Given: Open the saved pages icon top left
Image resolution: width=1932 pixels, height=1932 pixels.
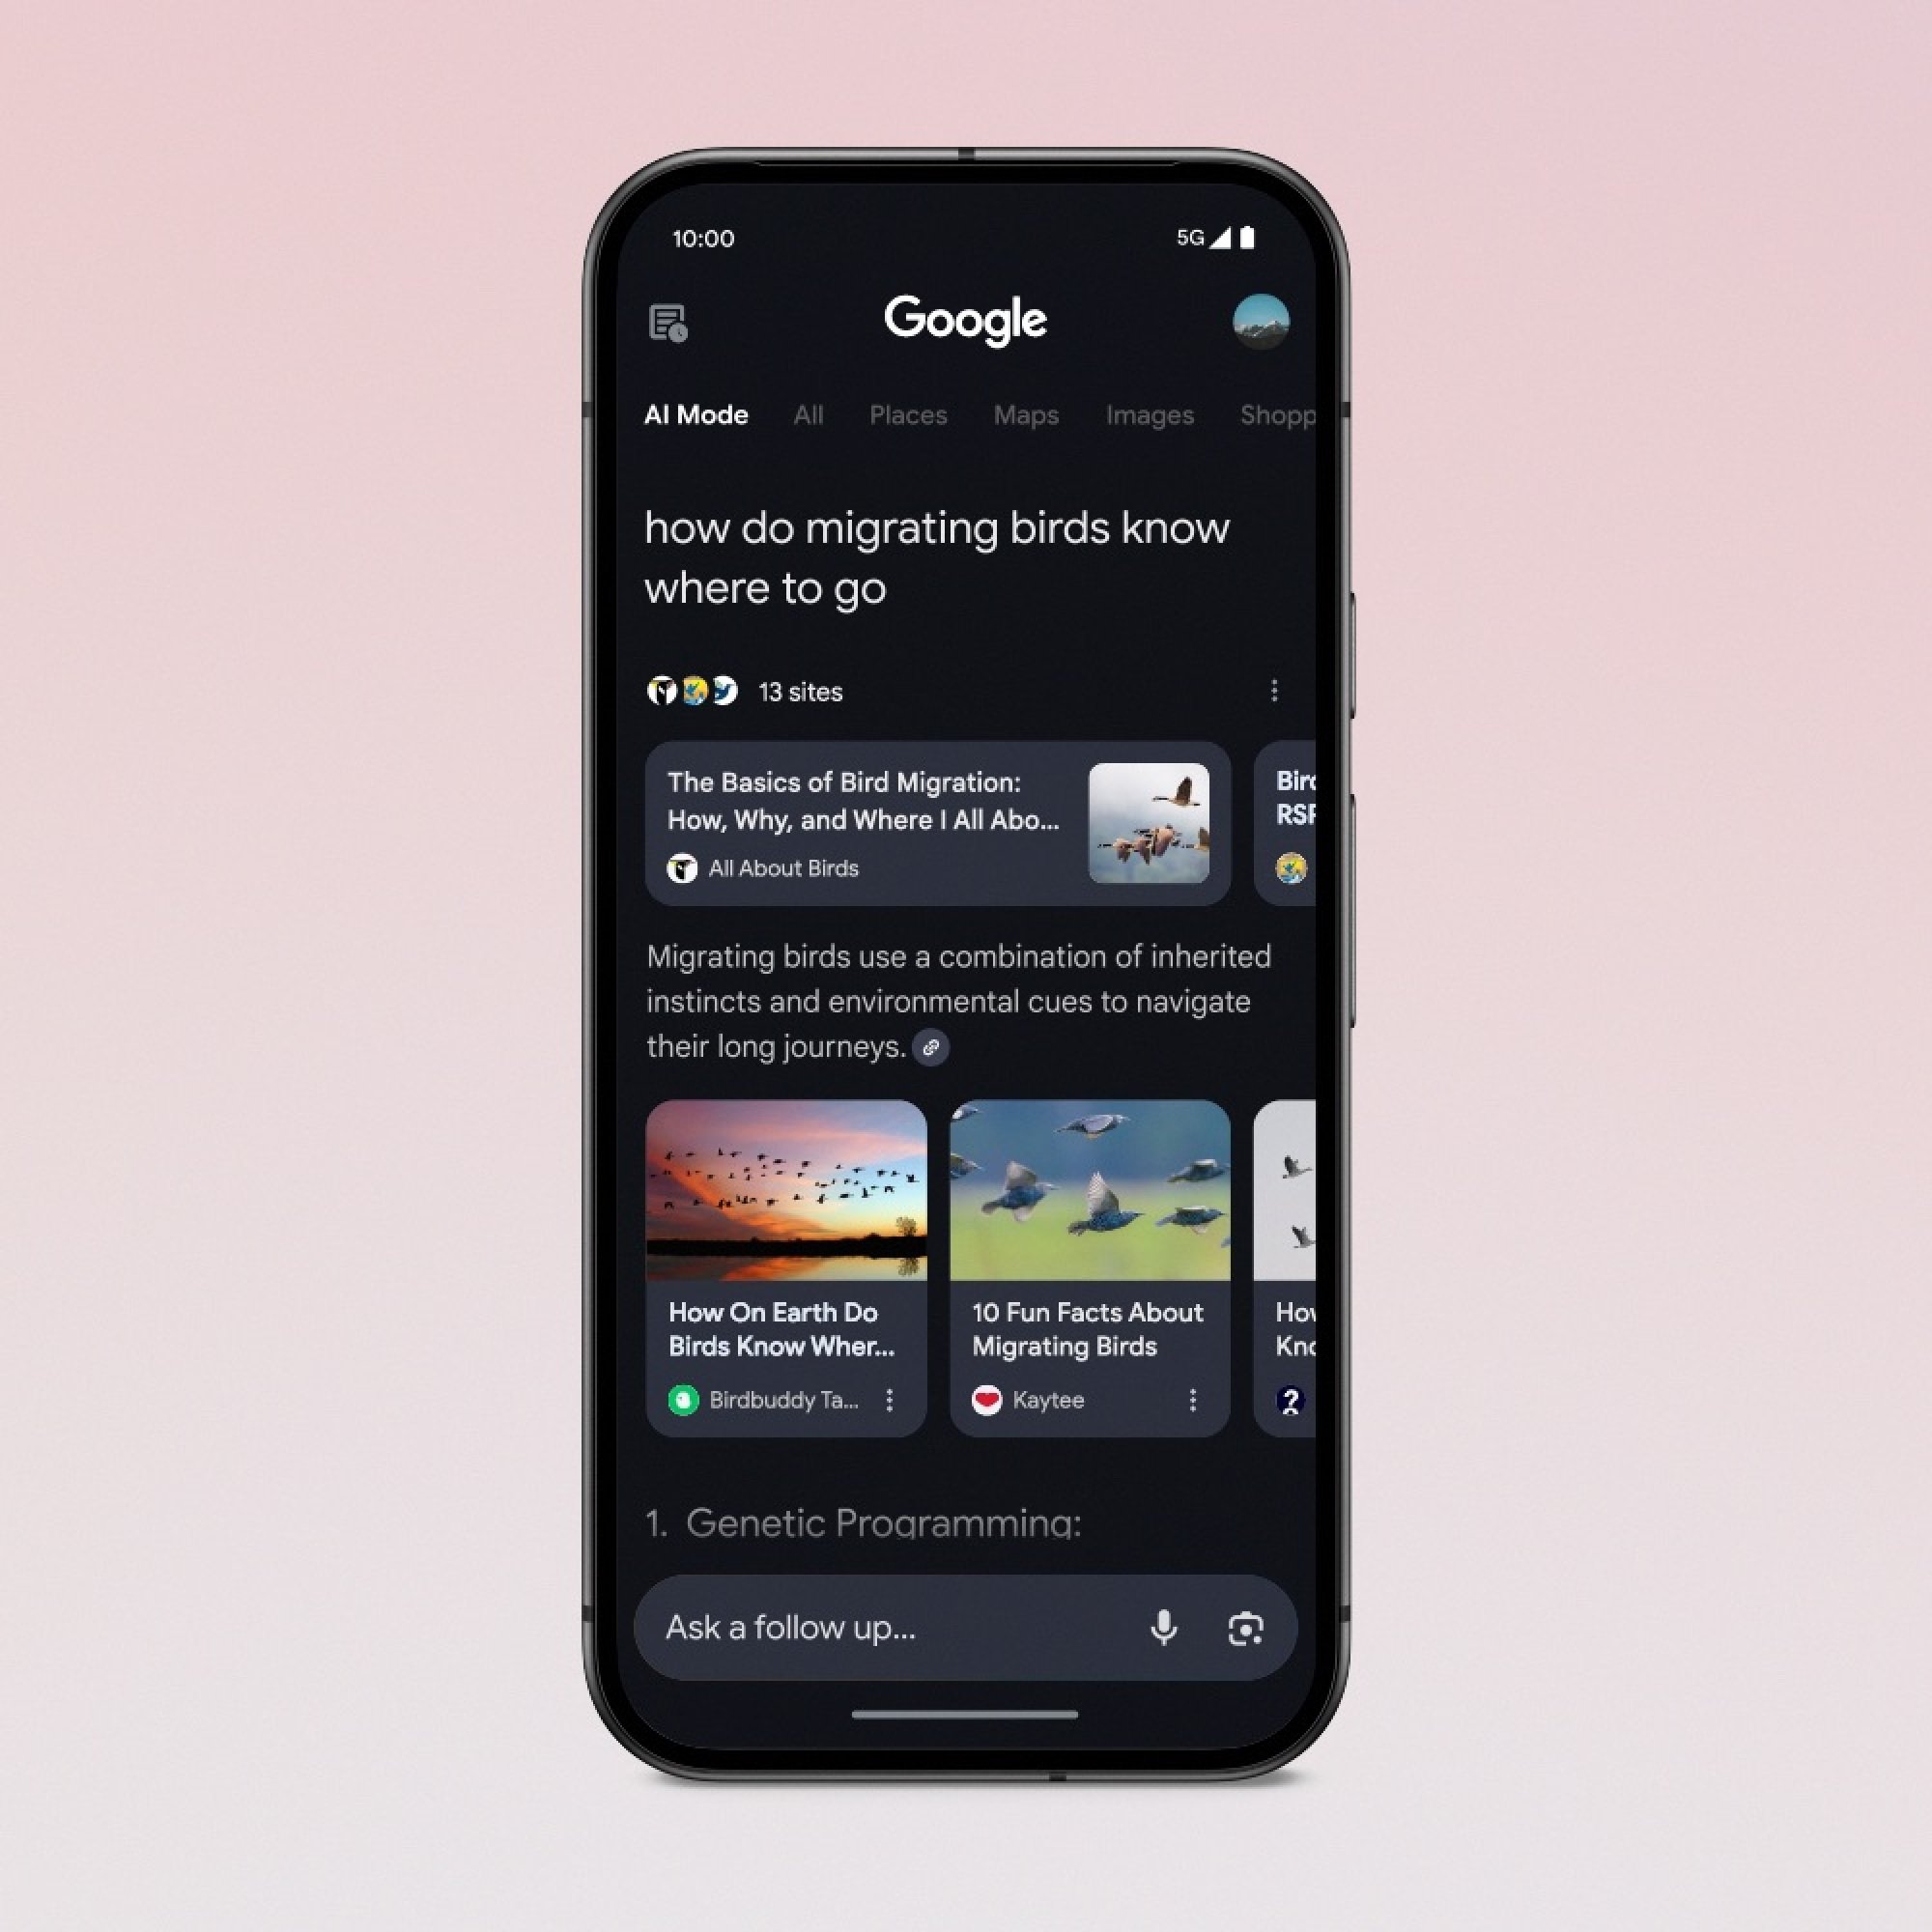Looking at the screenshot, I should tap(667, 322).
